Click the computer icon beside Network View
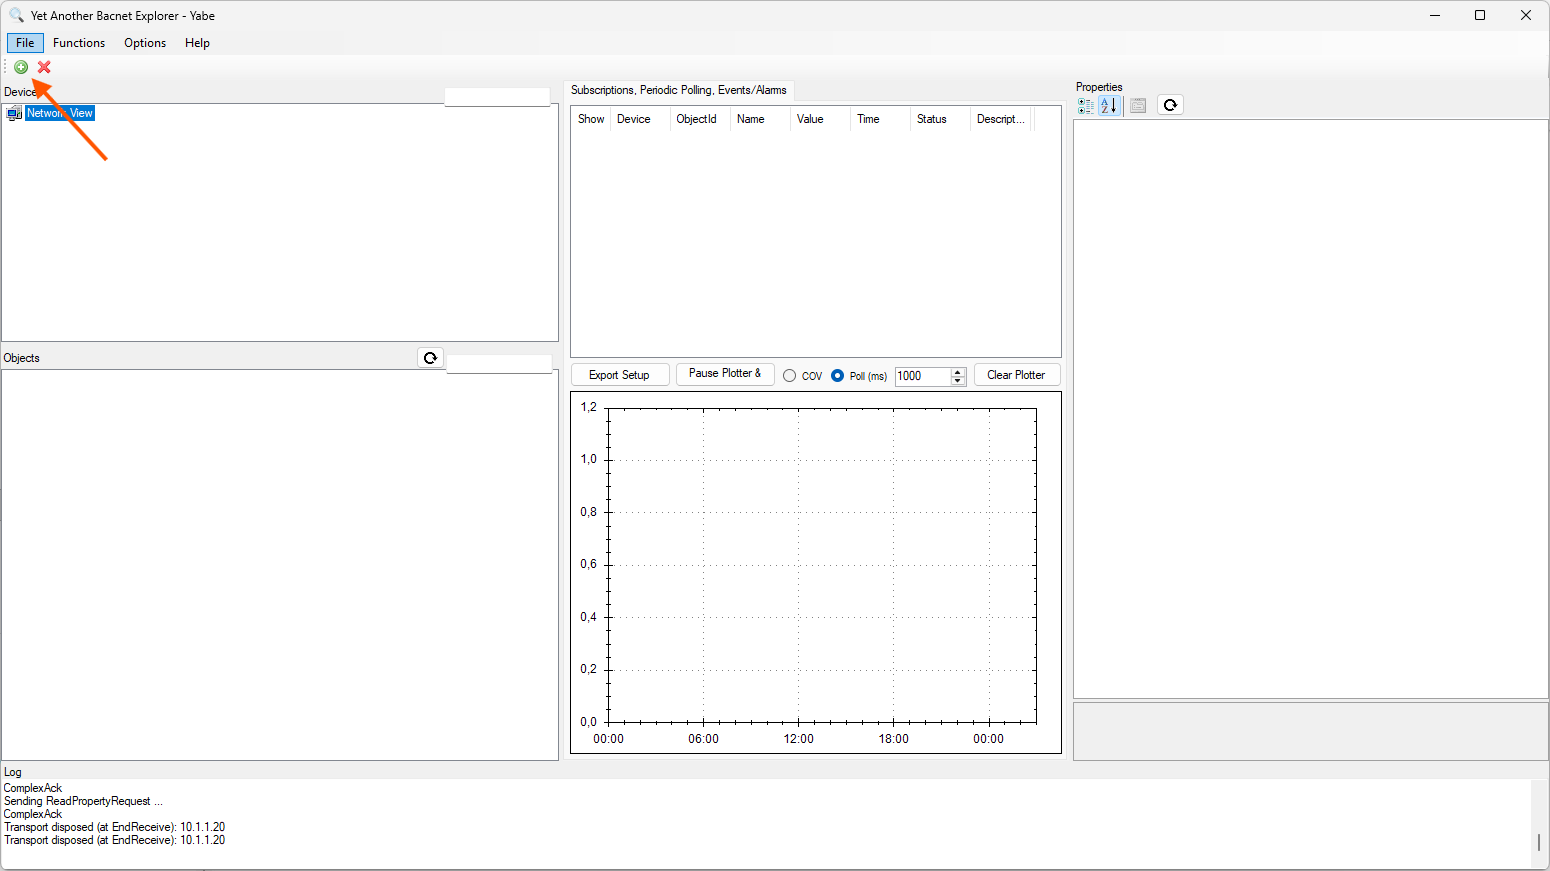Screen dimensions: 1550x871 coord(14,113)
